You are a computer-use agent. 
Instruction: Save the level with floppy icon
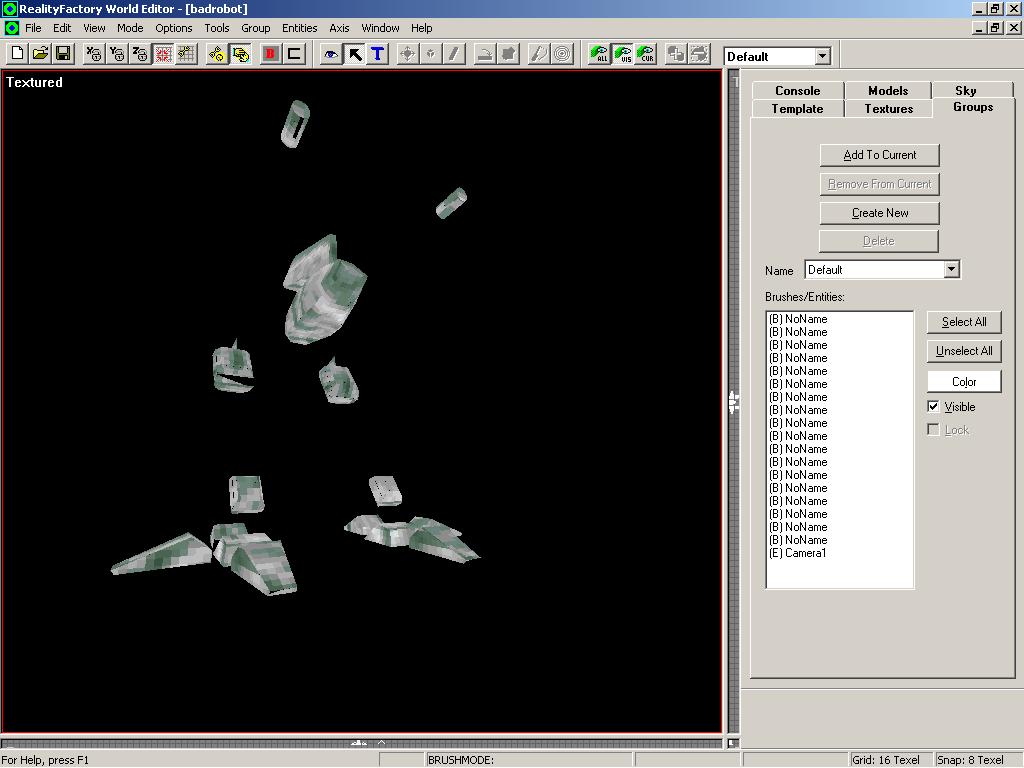coord(62,54)
